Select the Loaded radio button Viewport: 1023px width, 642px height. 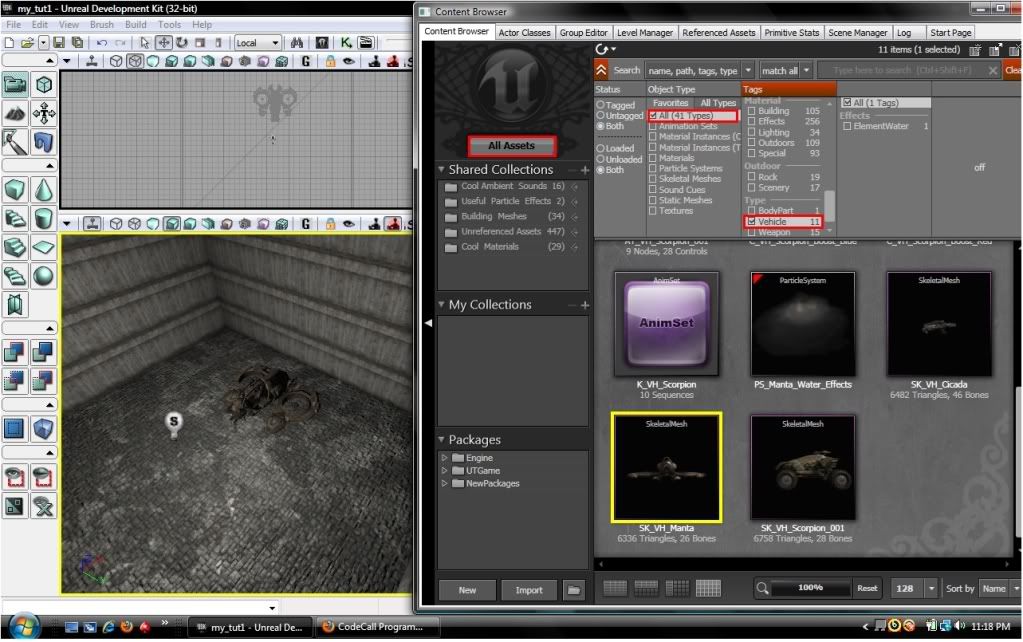coord(600,148)
